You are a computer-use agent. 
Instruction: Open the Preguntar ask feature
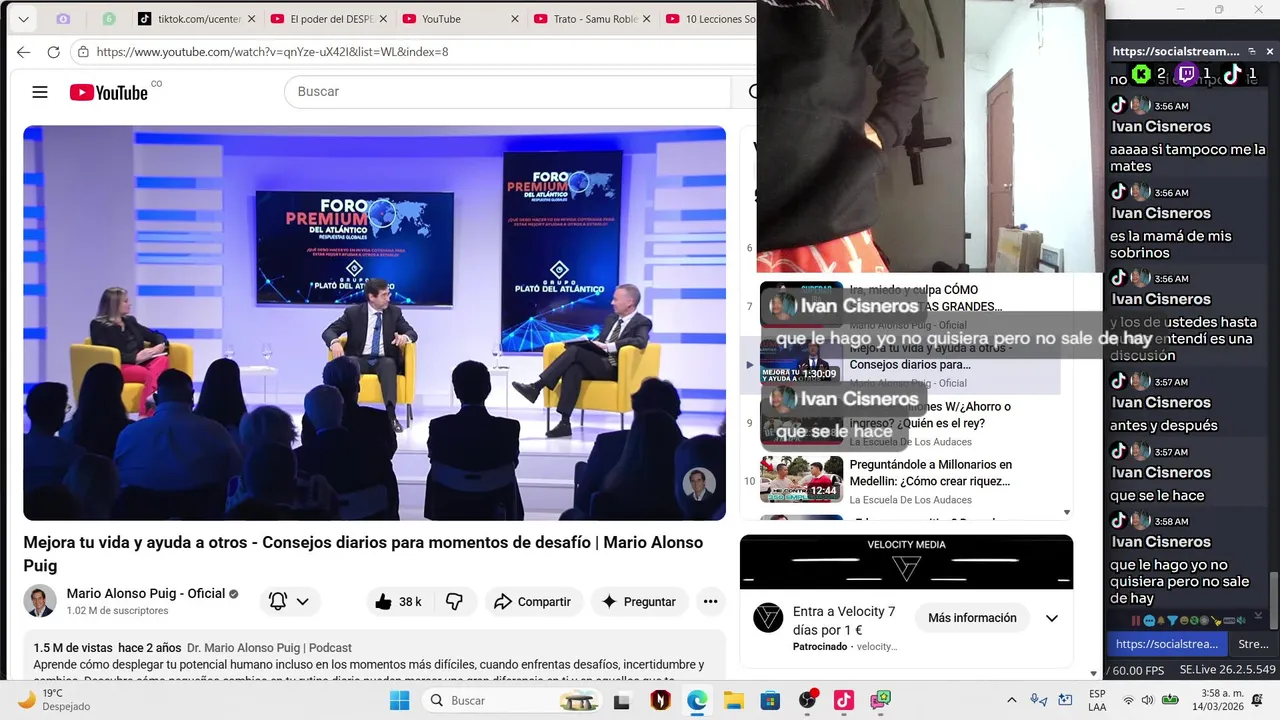[x=639, y=602]
